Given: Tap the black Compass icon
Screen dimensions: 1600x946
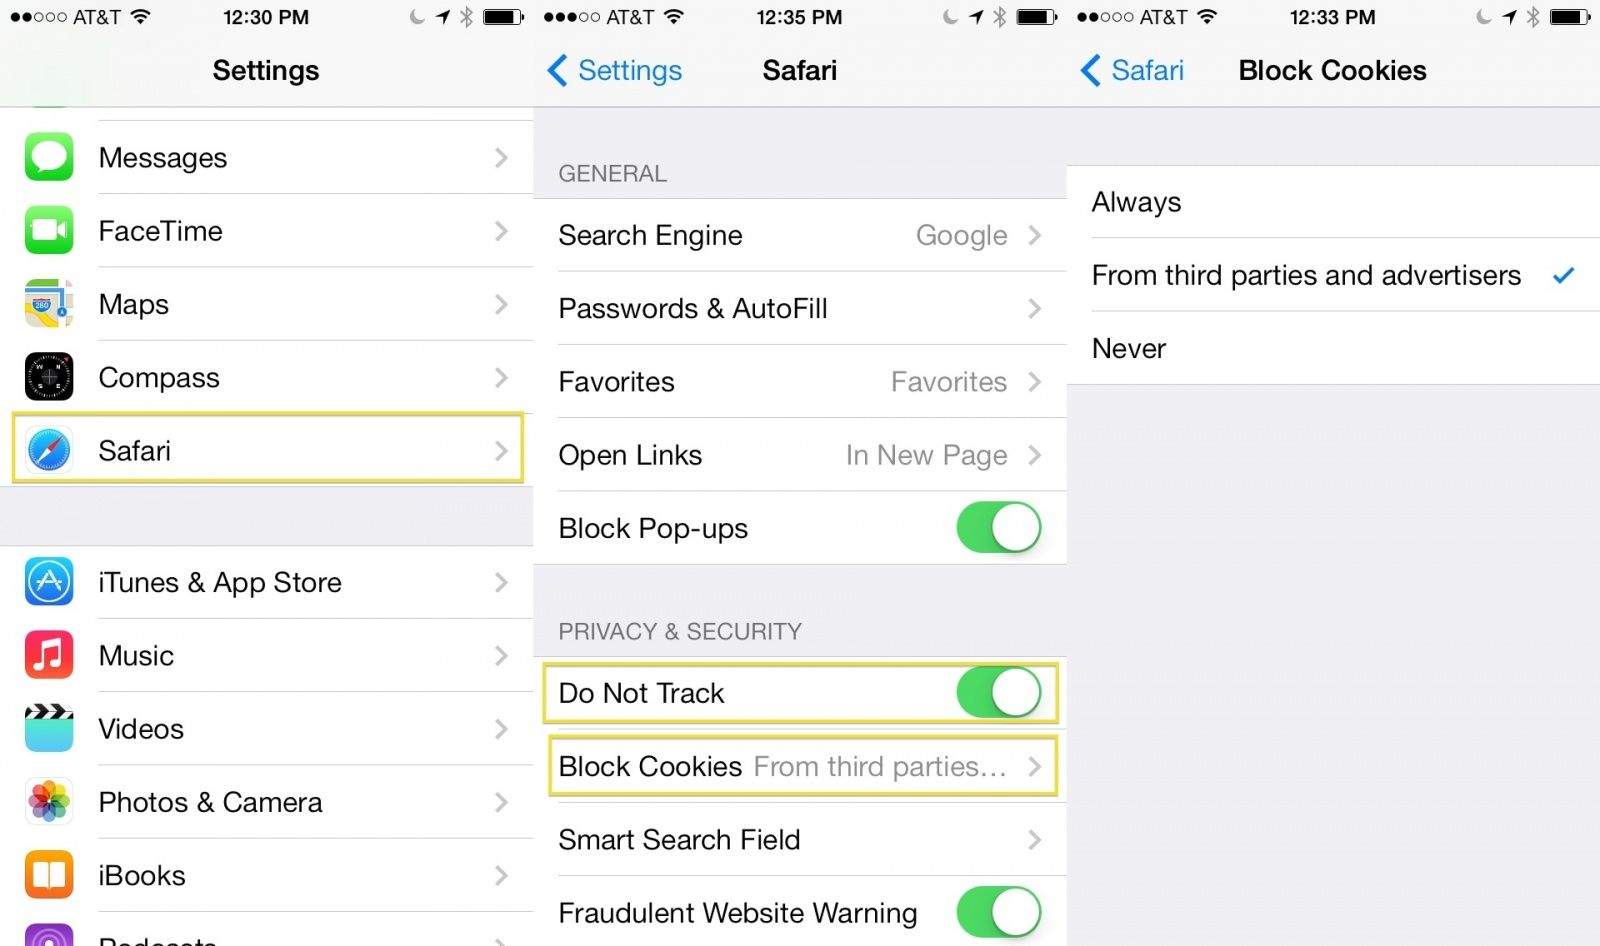Looking at the screenshot, I should click(x=49, y=377).
